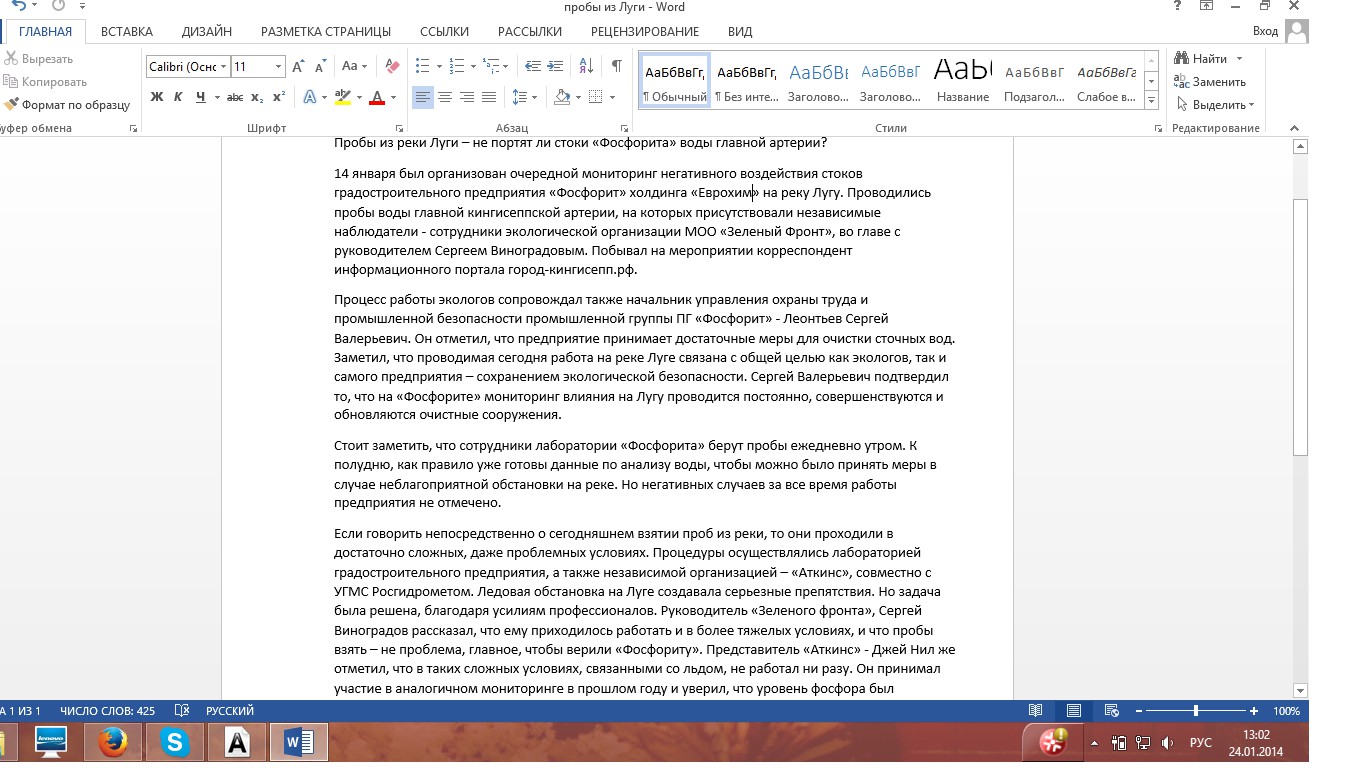Apply a bulleted list
Viewport: 1366px width, 768px height.
pos(421,66)
